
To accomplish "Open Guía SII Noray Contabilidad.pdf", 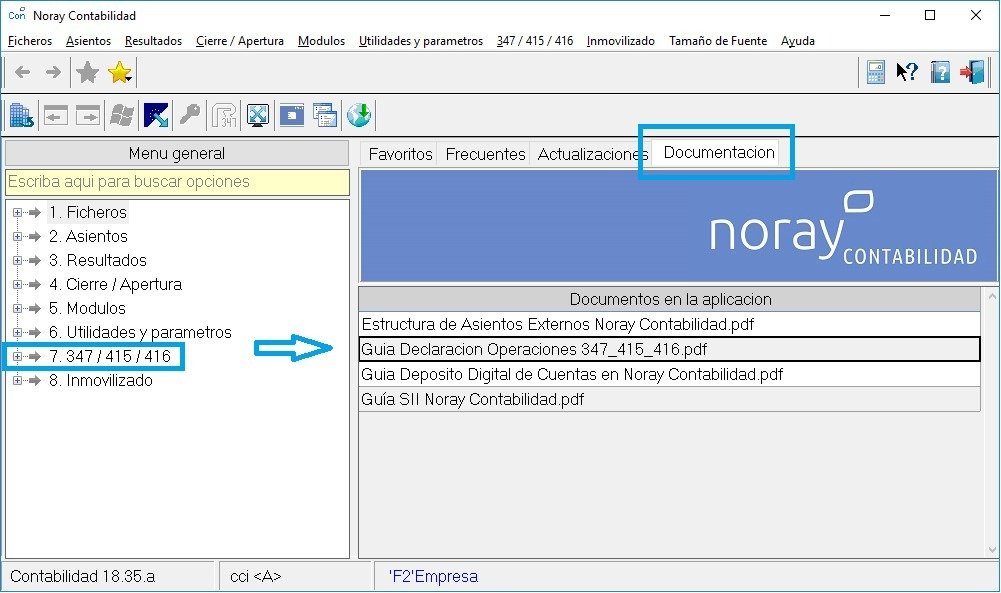I will pyautogui.click(x=669, y=399).
